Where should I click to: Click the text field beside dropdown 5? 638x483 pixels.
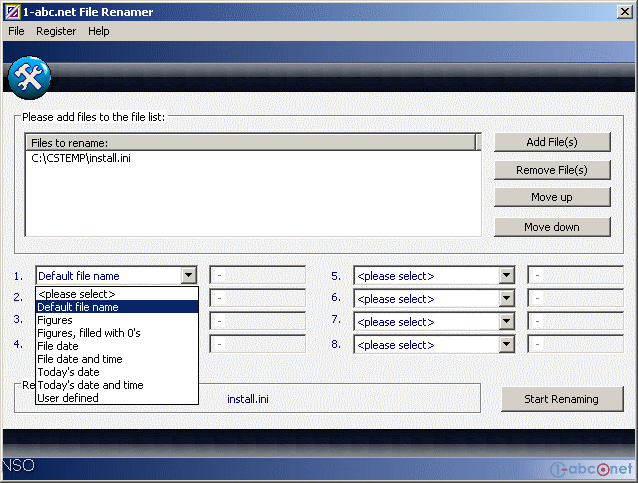pos(575,275)
